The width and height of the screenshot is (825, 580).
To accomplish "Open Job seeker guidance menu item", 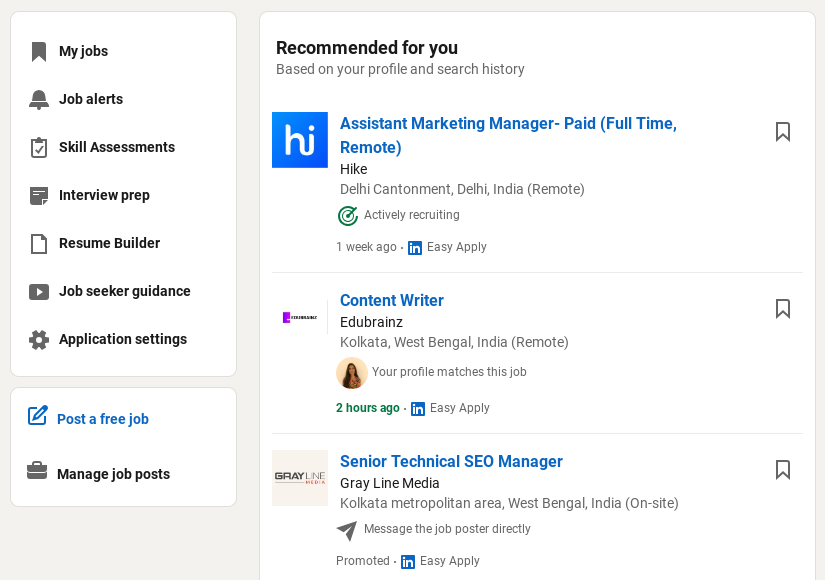I will point(124,292).
